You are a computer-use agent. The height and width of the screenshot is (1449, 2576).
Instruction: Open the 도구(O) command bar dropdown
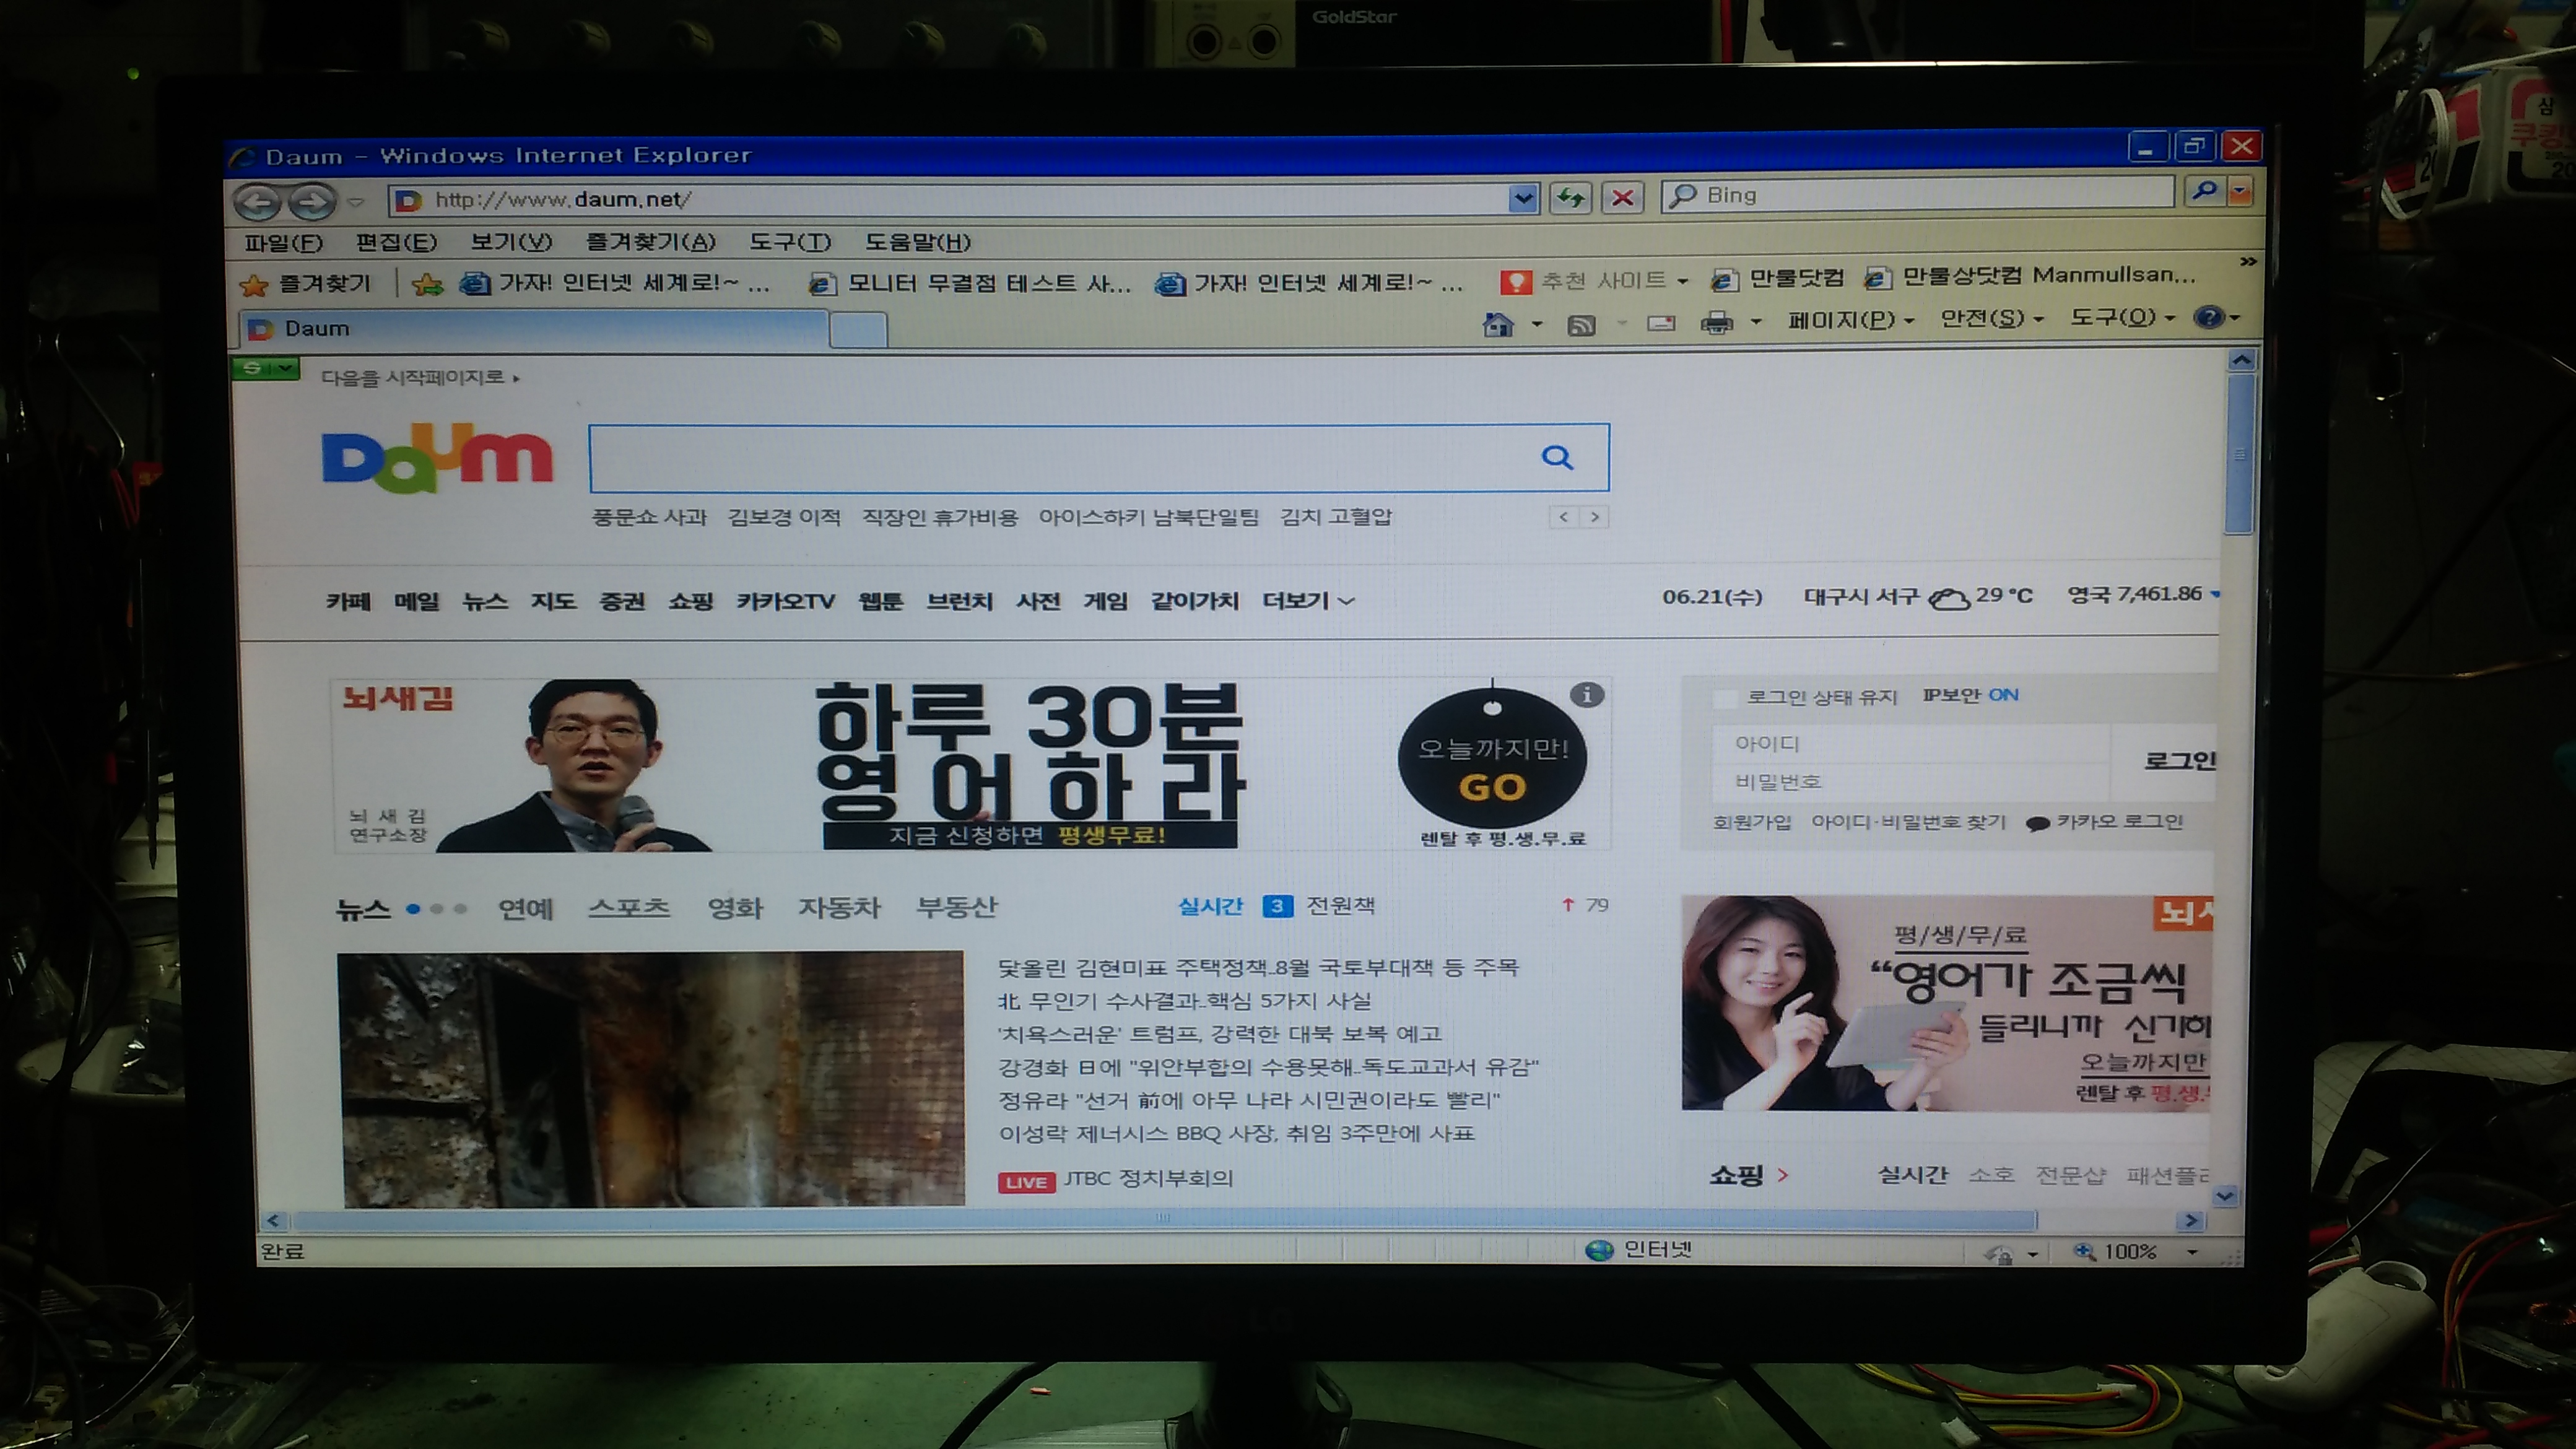(x=2122, y=317)
